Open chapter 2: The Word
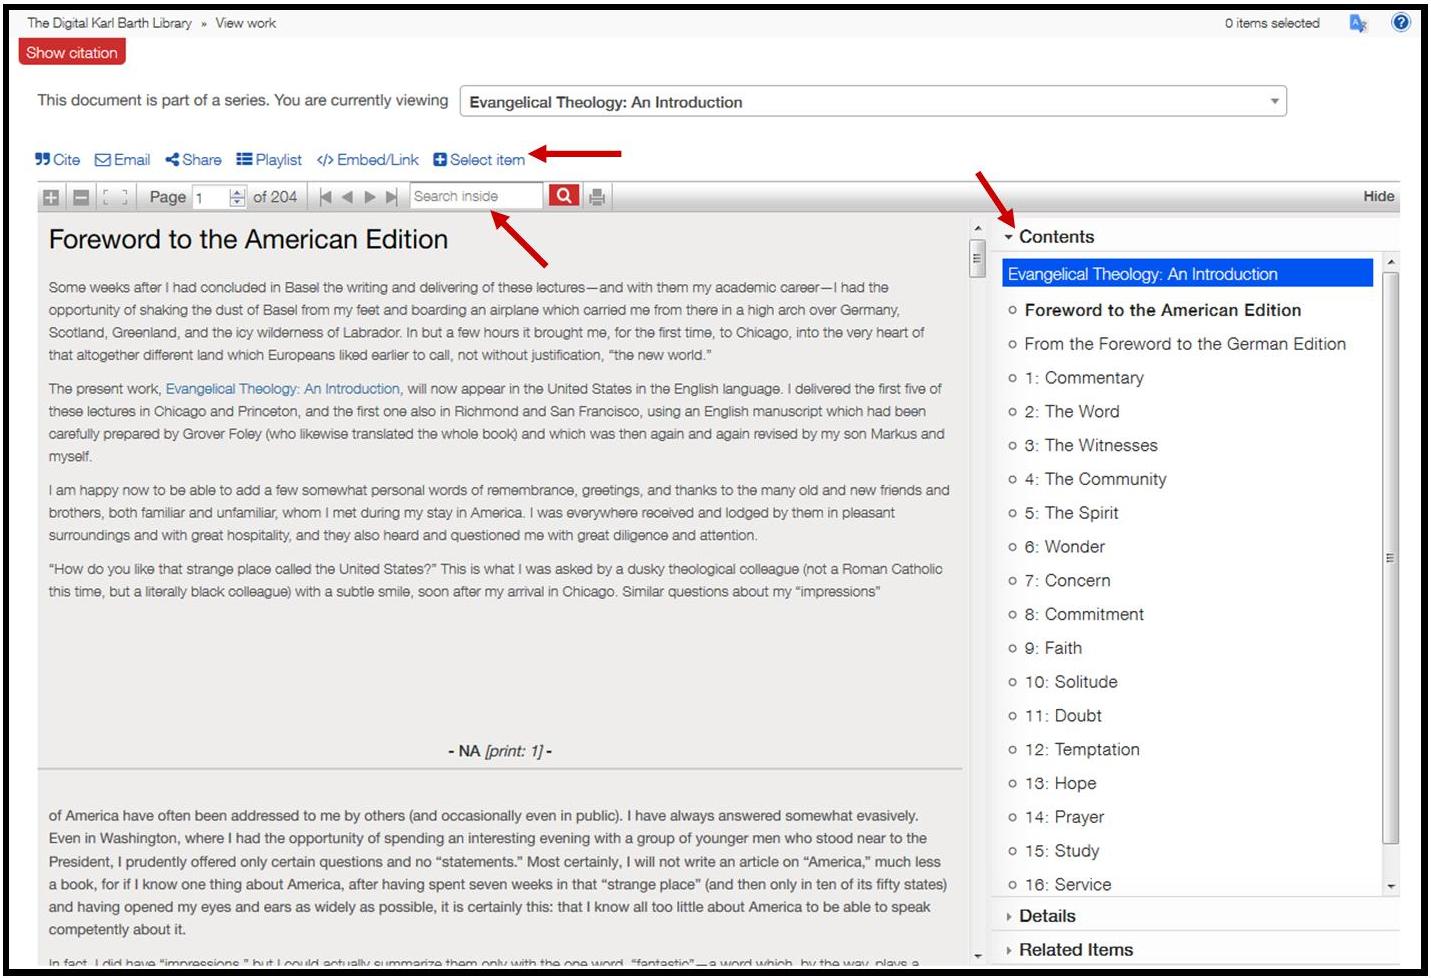1431x978 pixels. (x=1072, y=412)
